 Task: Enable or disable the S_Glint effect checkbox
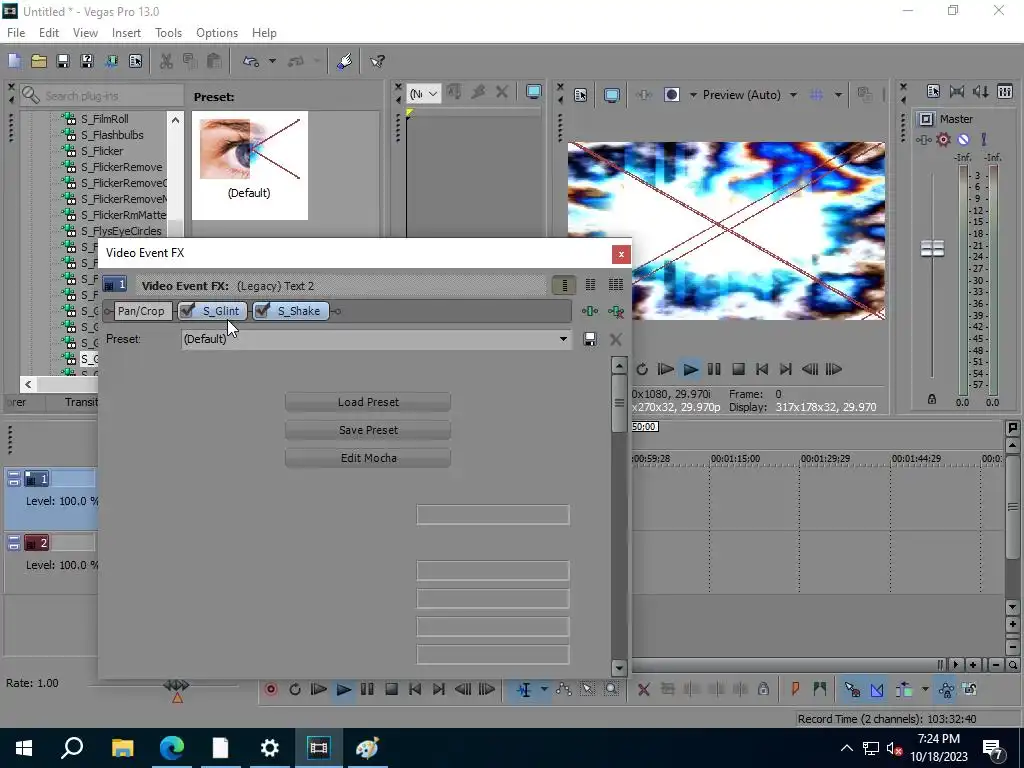(x=187, y=310)
